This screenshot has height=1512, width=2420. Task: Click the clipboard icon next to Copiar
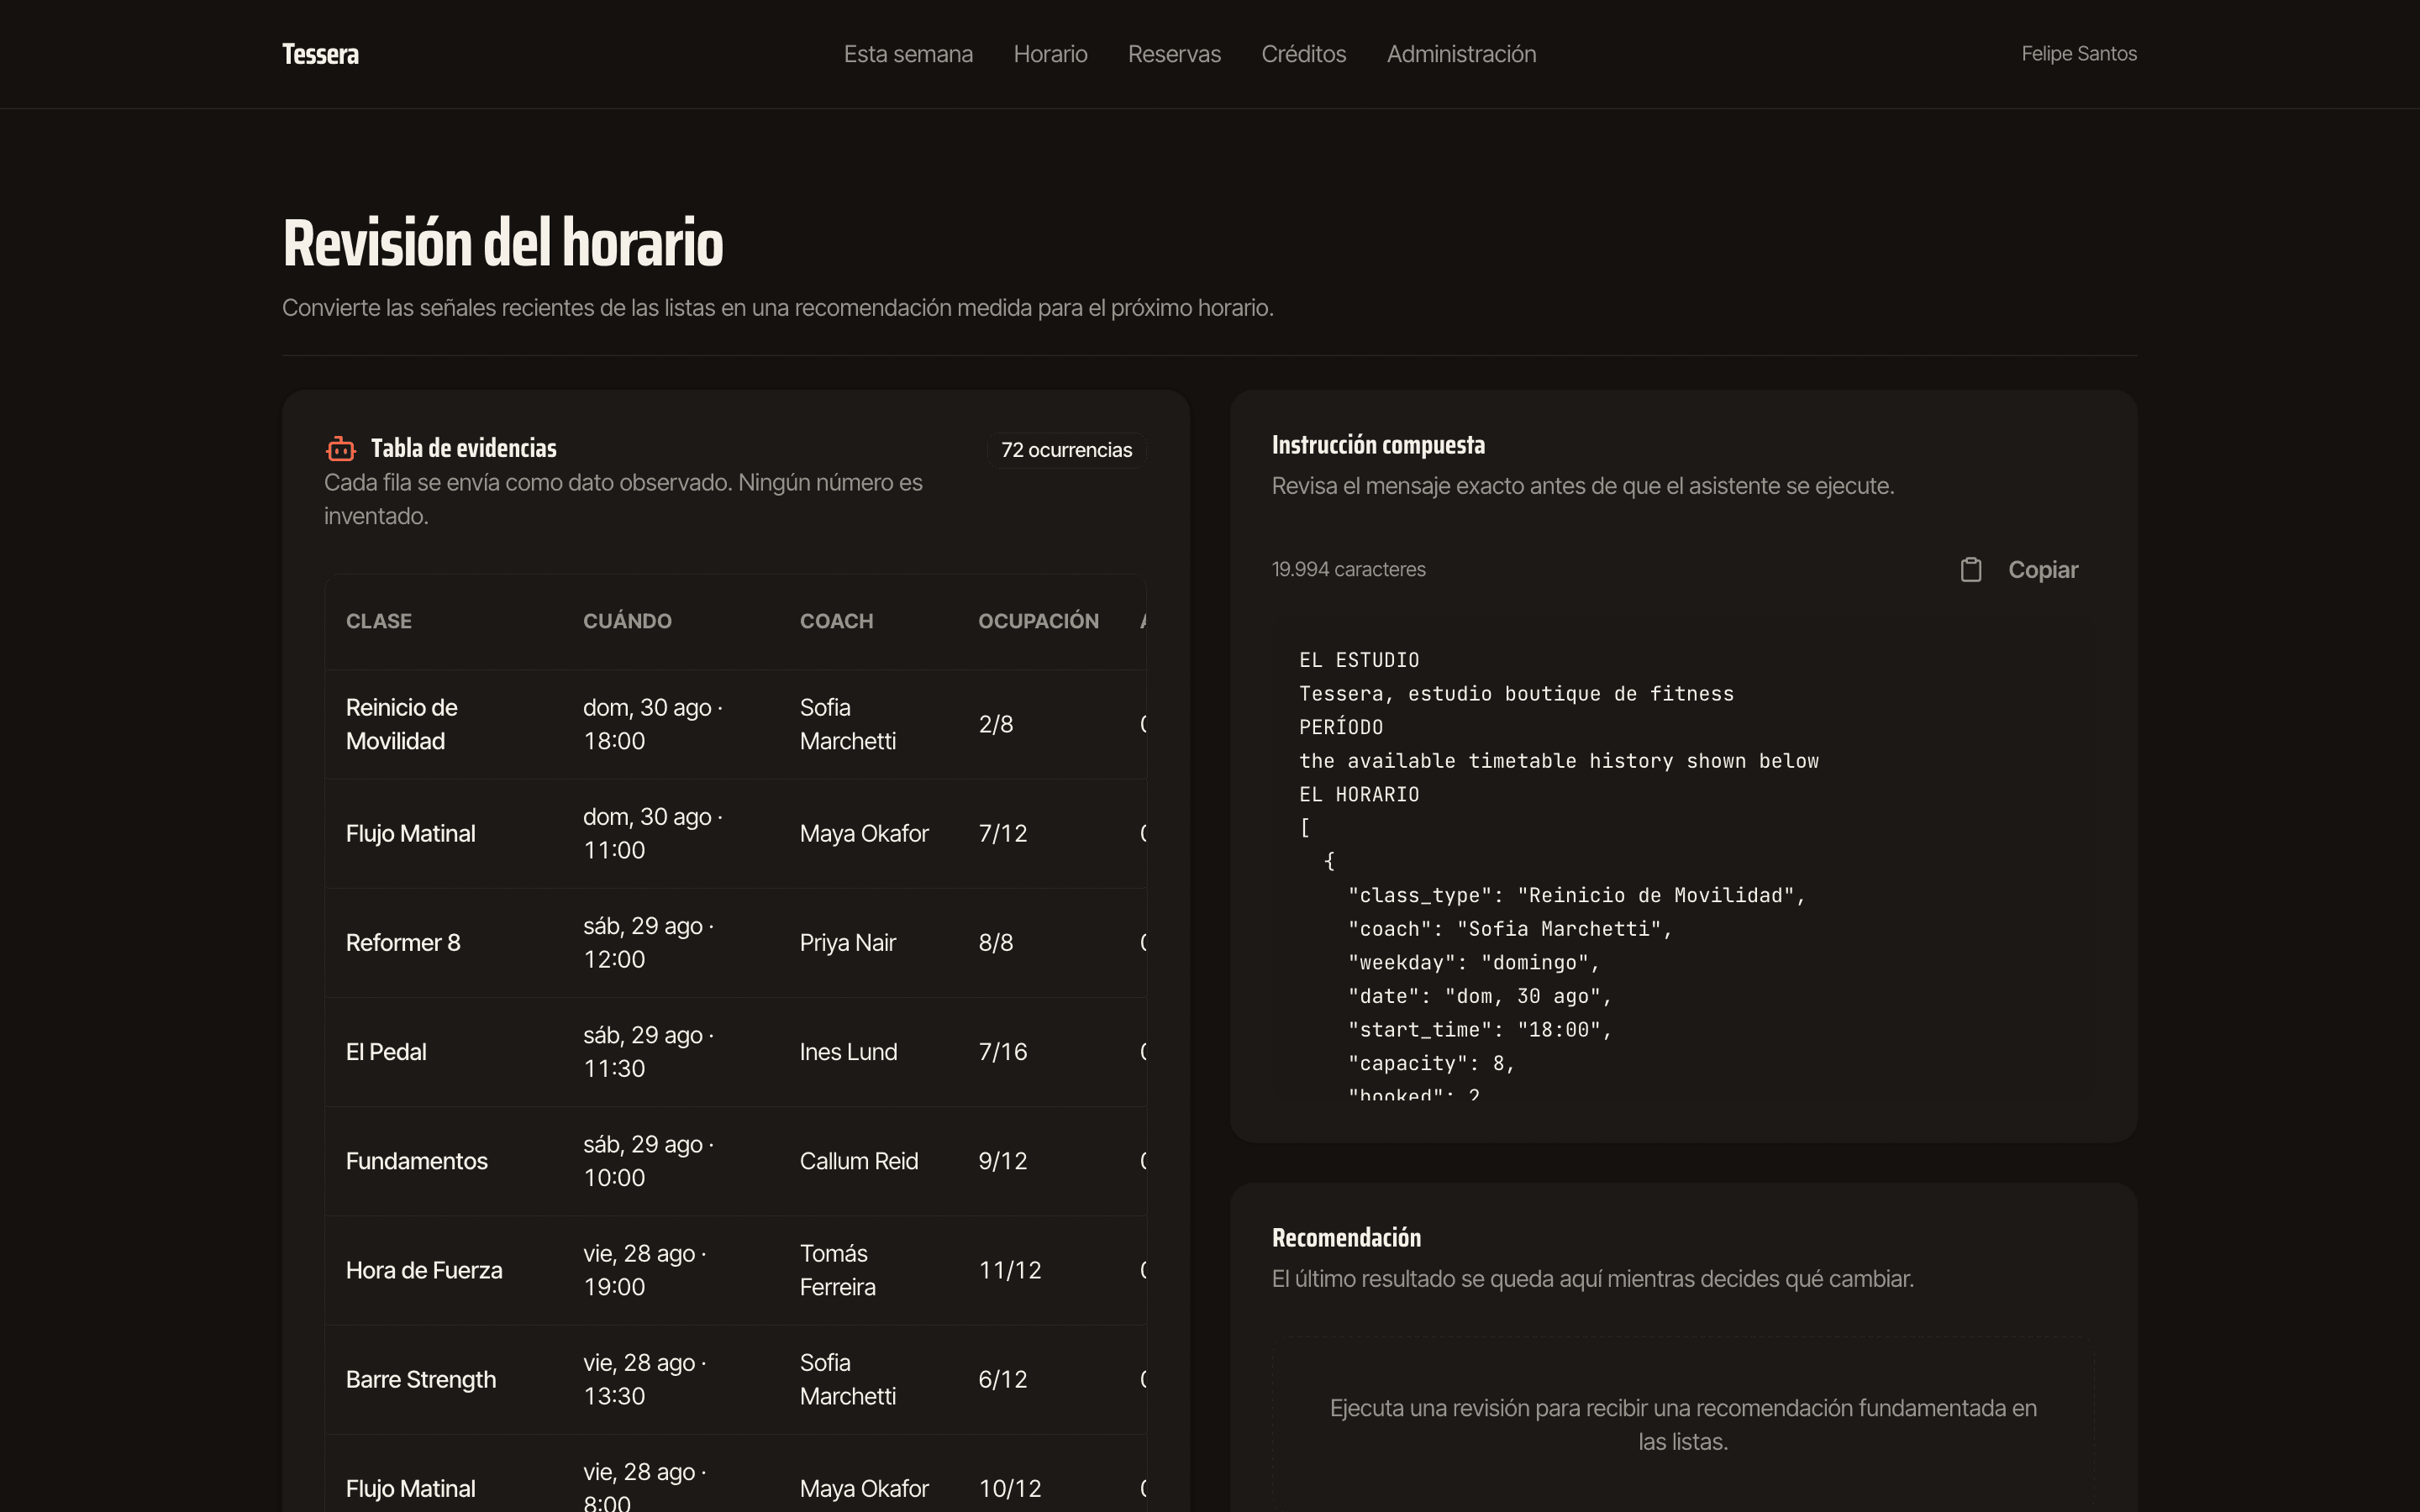(x=1970, y=569)
